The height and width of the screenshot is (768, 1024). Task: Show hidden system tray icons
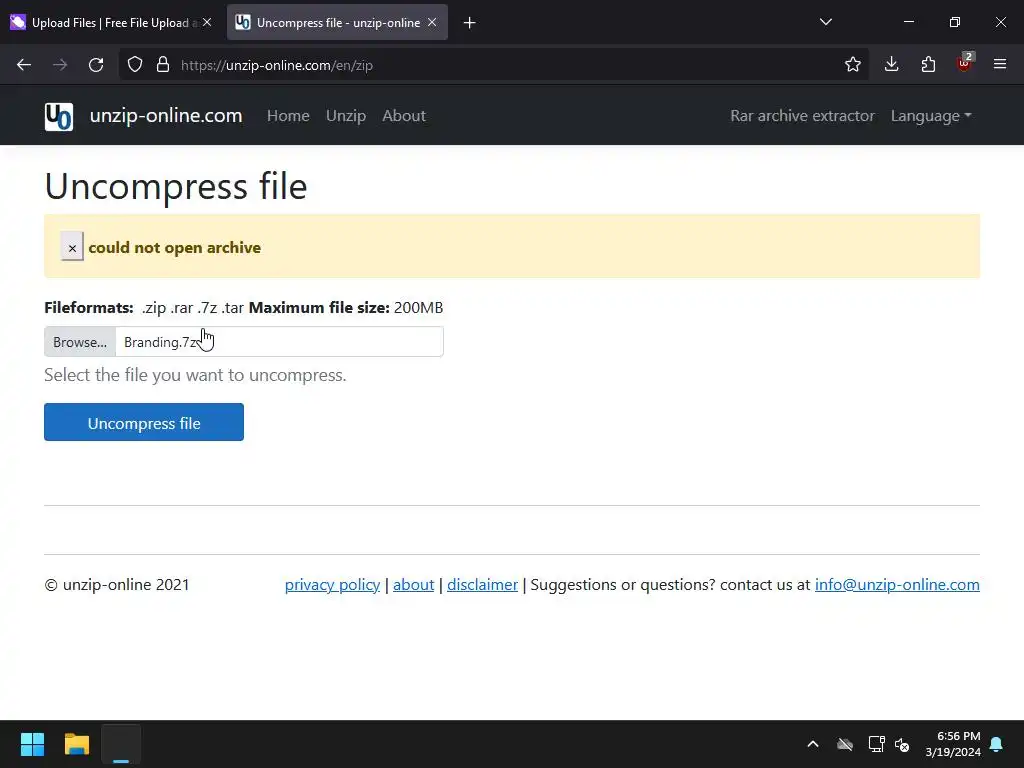[812, 743]
